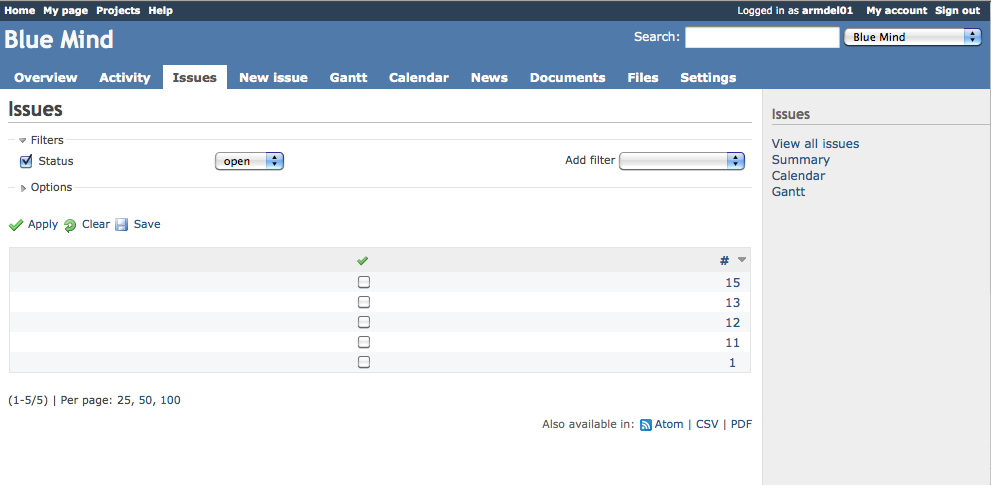Open the Blue Mind project selector
Viewport: 991px width, 485px height.
912,37
